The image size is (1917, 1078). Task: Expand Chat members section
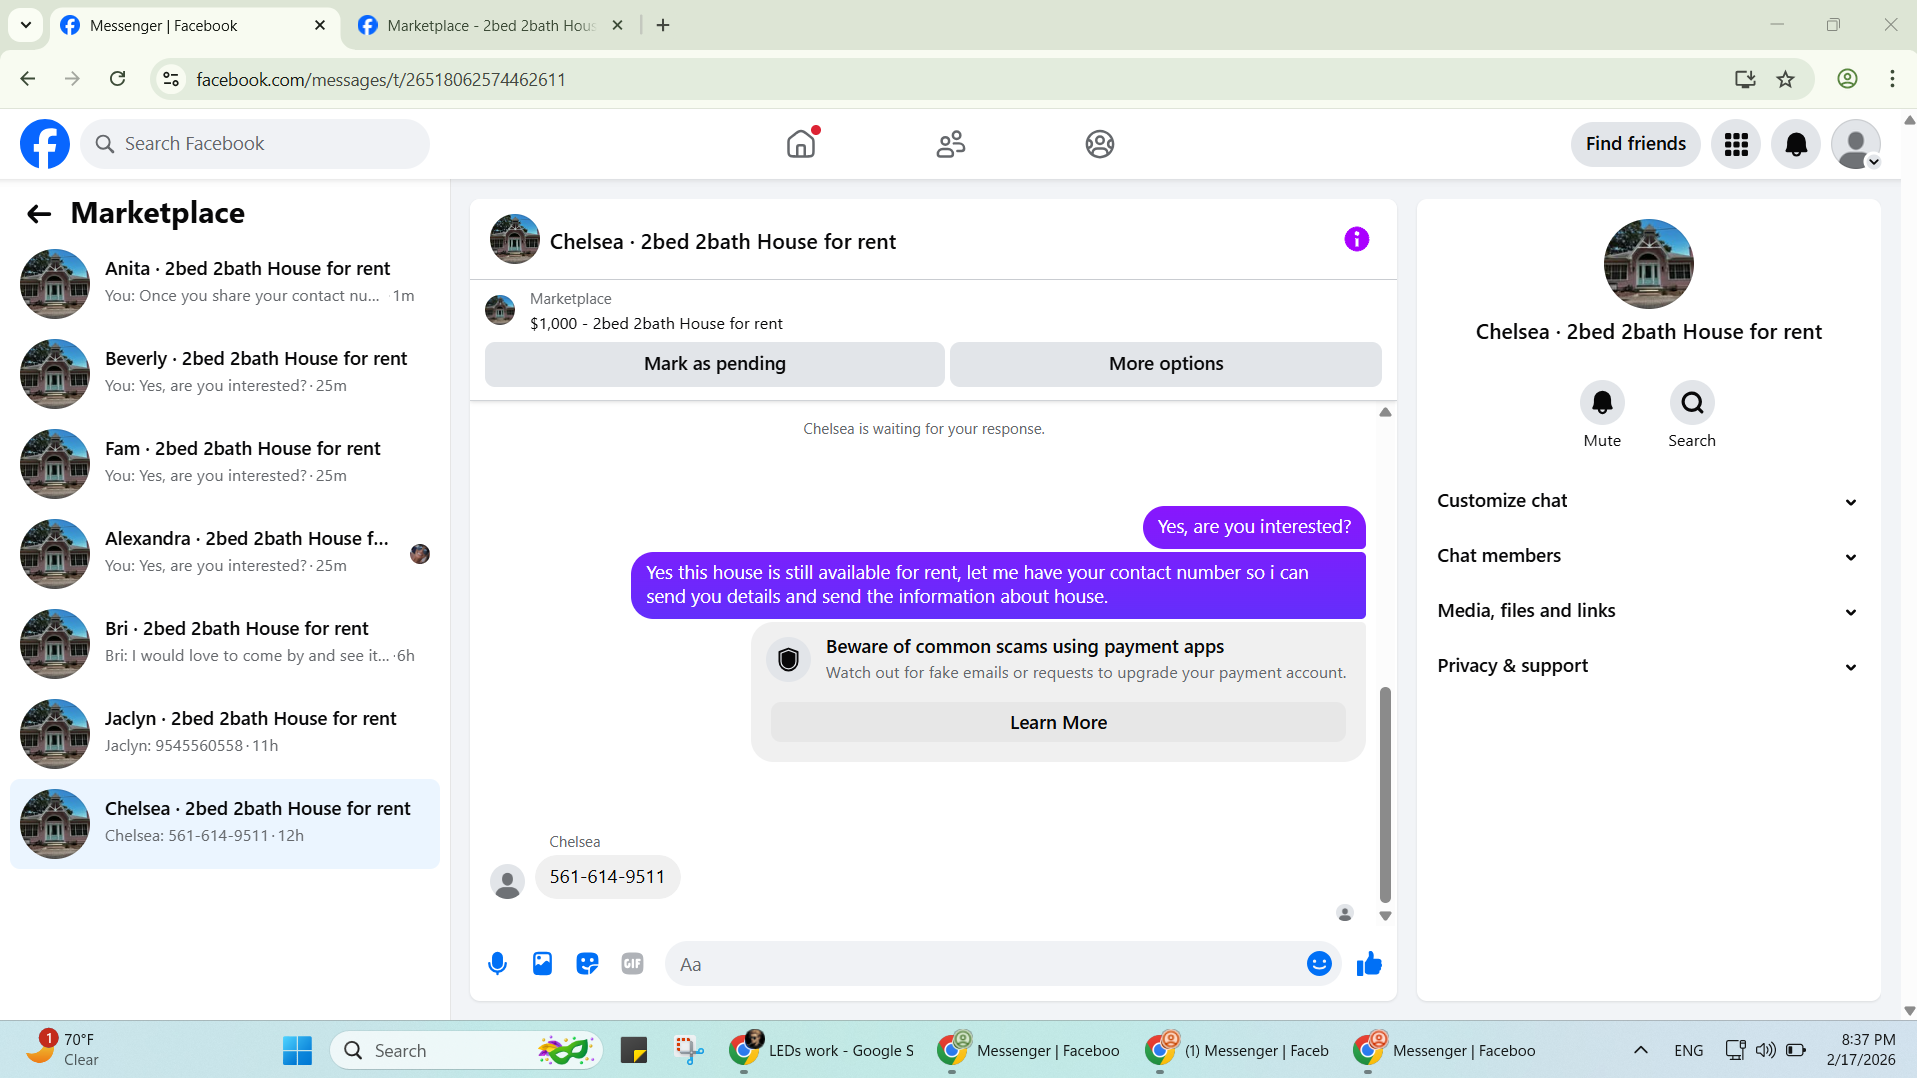click(1648, 556)
